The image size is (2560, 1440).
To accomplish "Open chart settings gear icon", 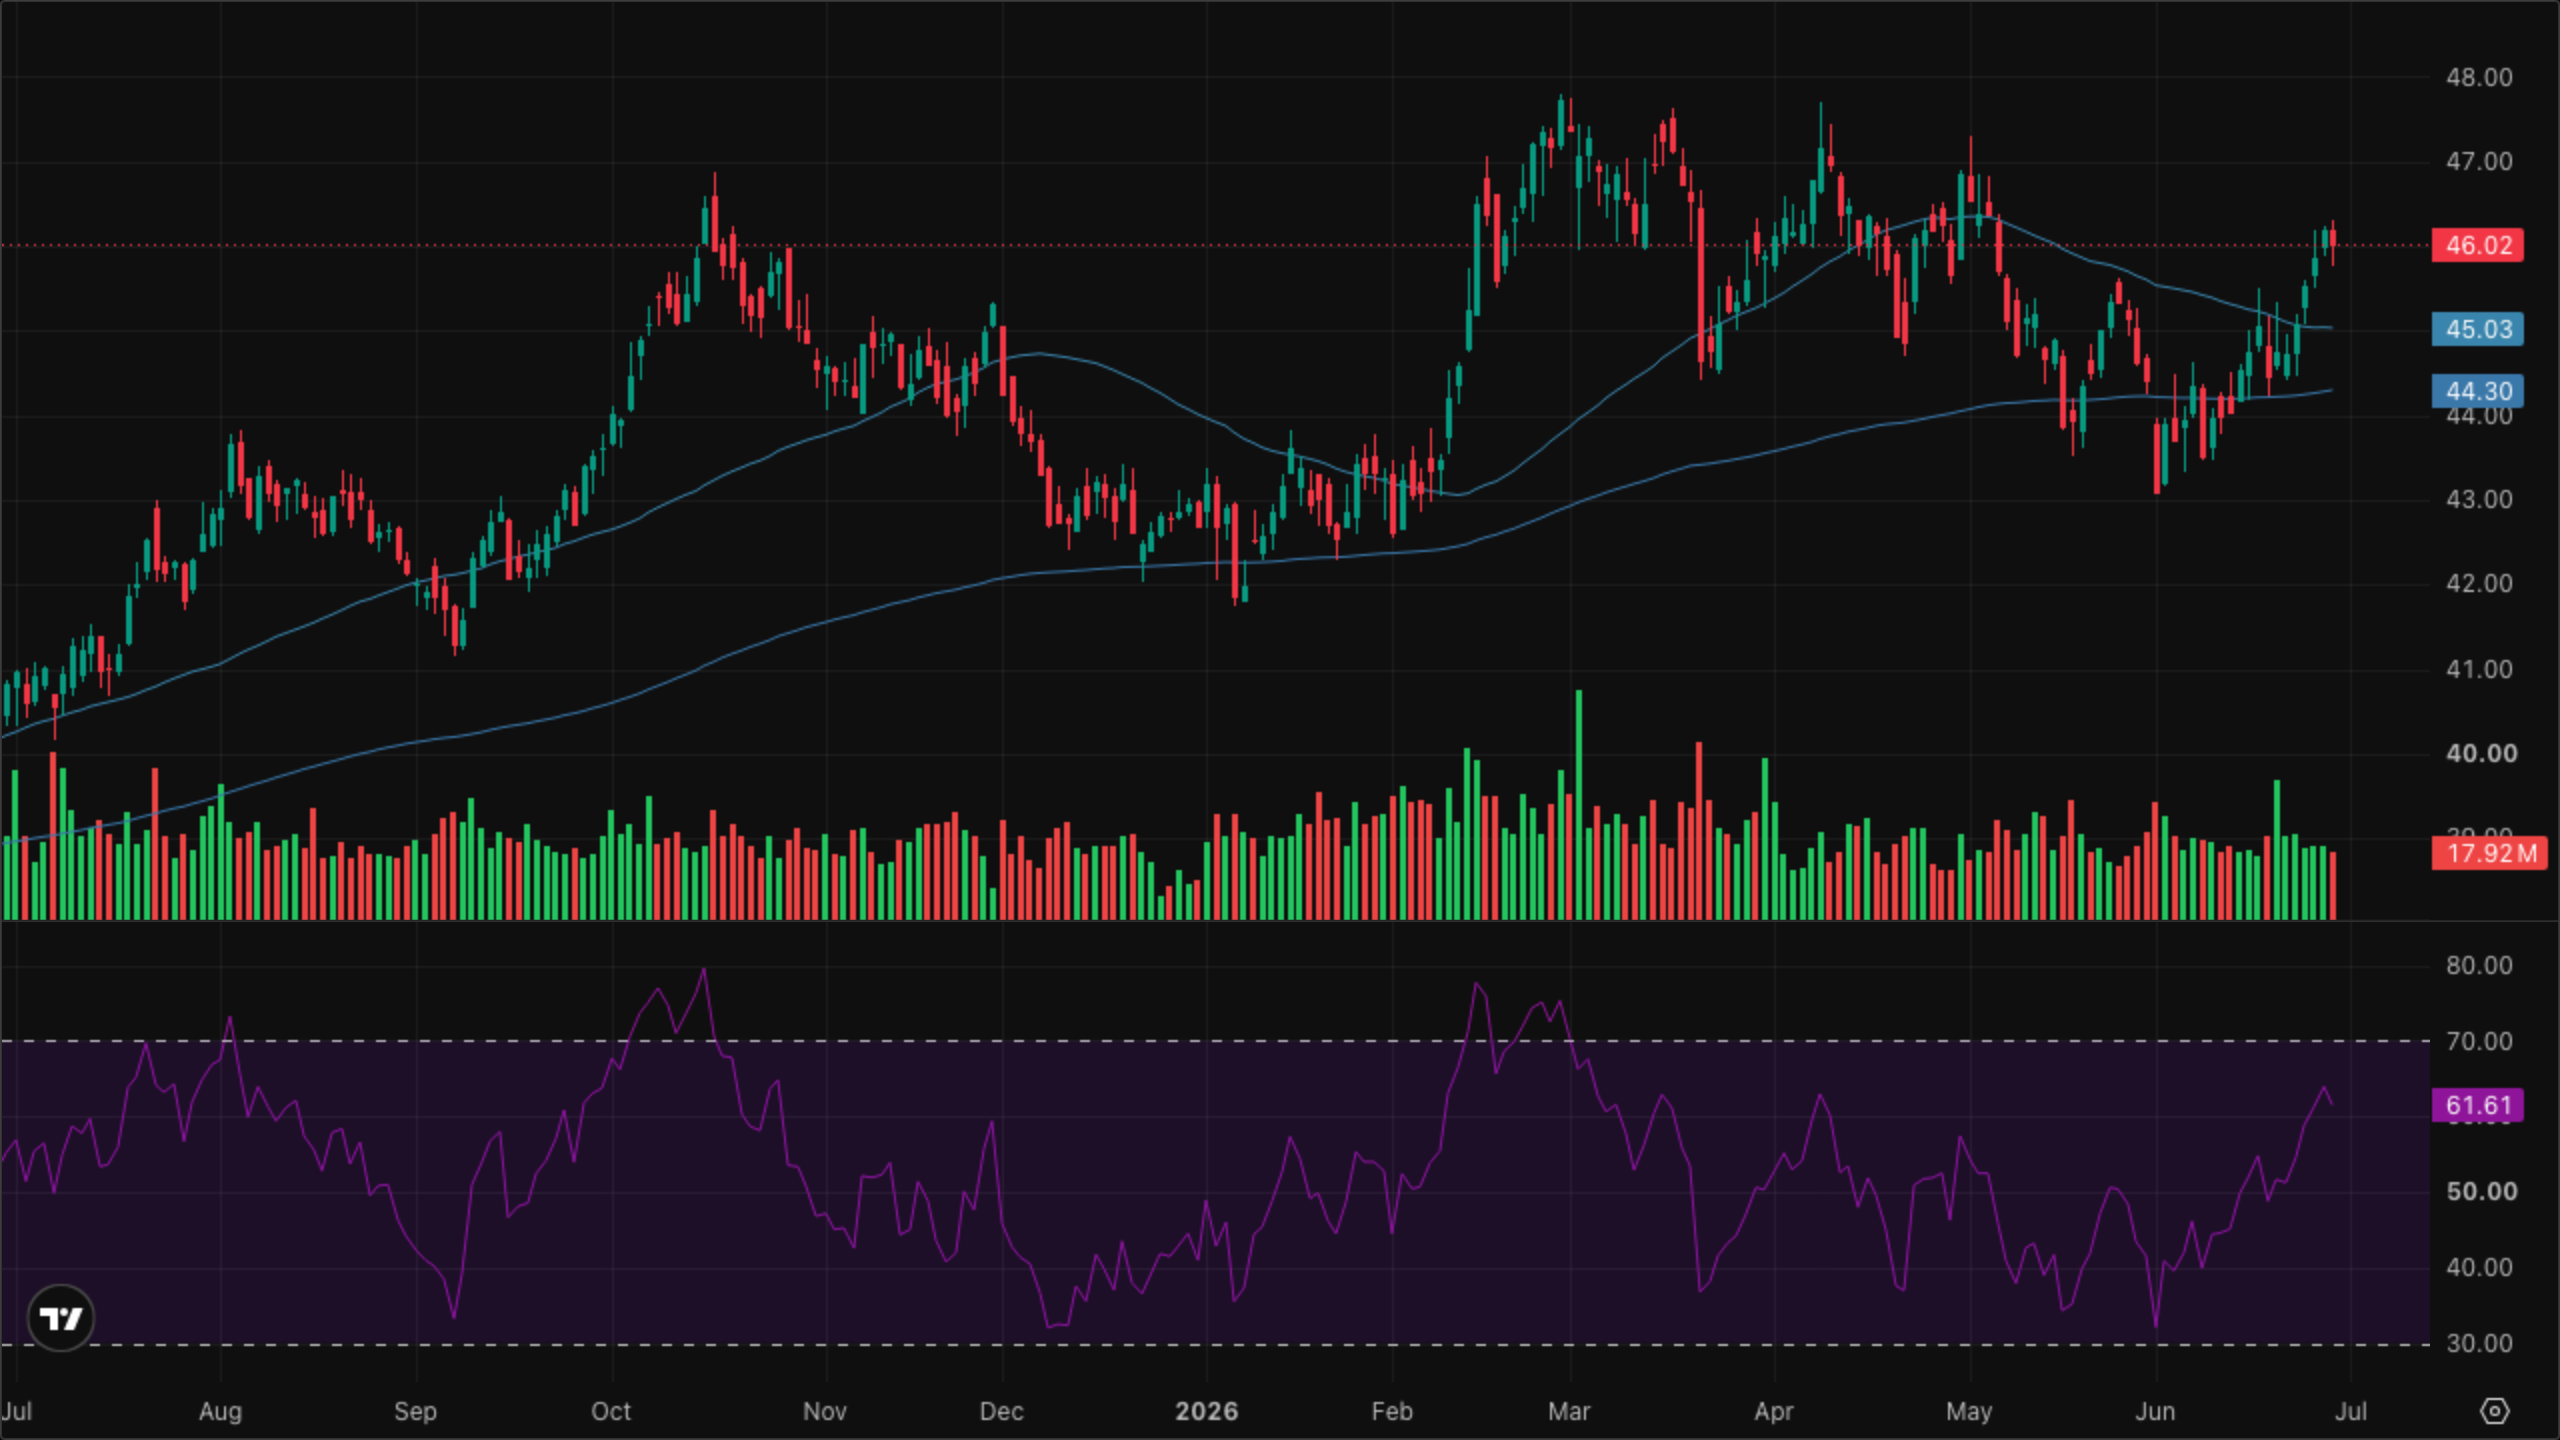I will point(2494,1411).
